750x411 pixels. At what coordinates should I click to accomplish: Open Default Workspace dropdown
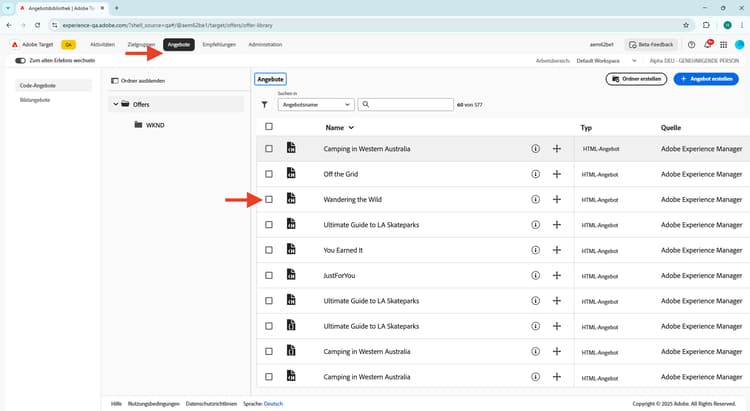click(607, 61)
